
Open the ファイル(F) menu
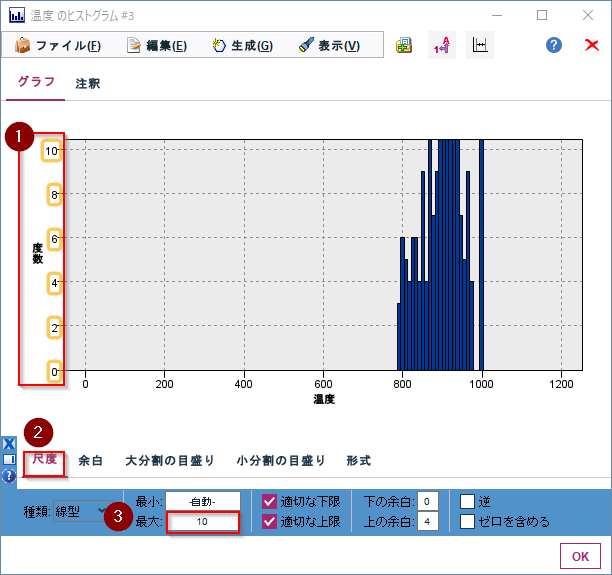(58, 46)
